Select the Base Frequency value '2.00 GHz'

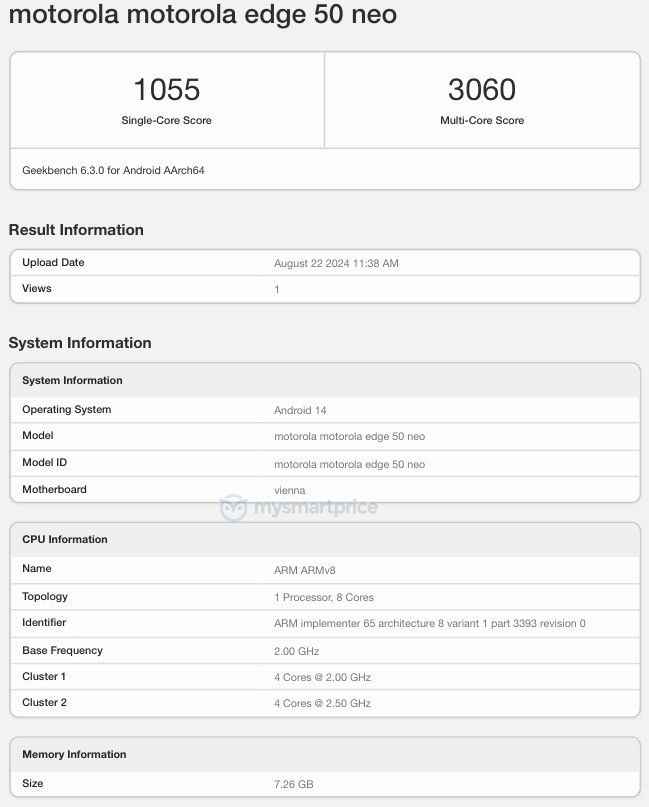(296, 652)
